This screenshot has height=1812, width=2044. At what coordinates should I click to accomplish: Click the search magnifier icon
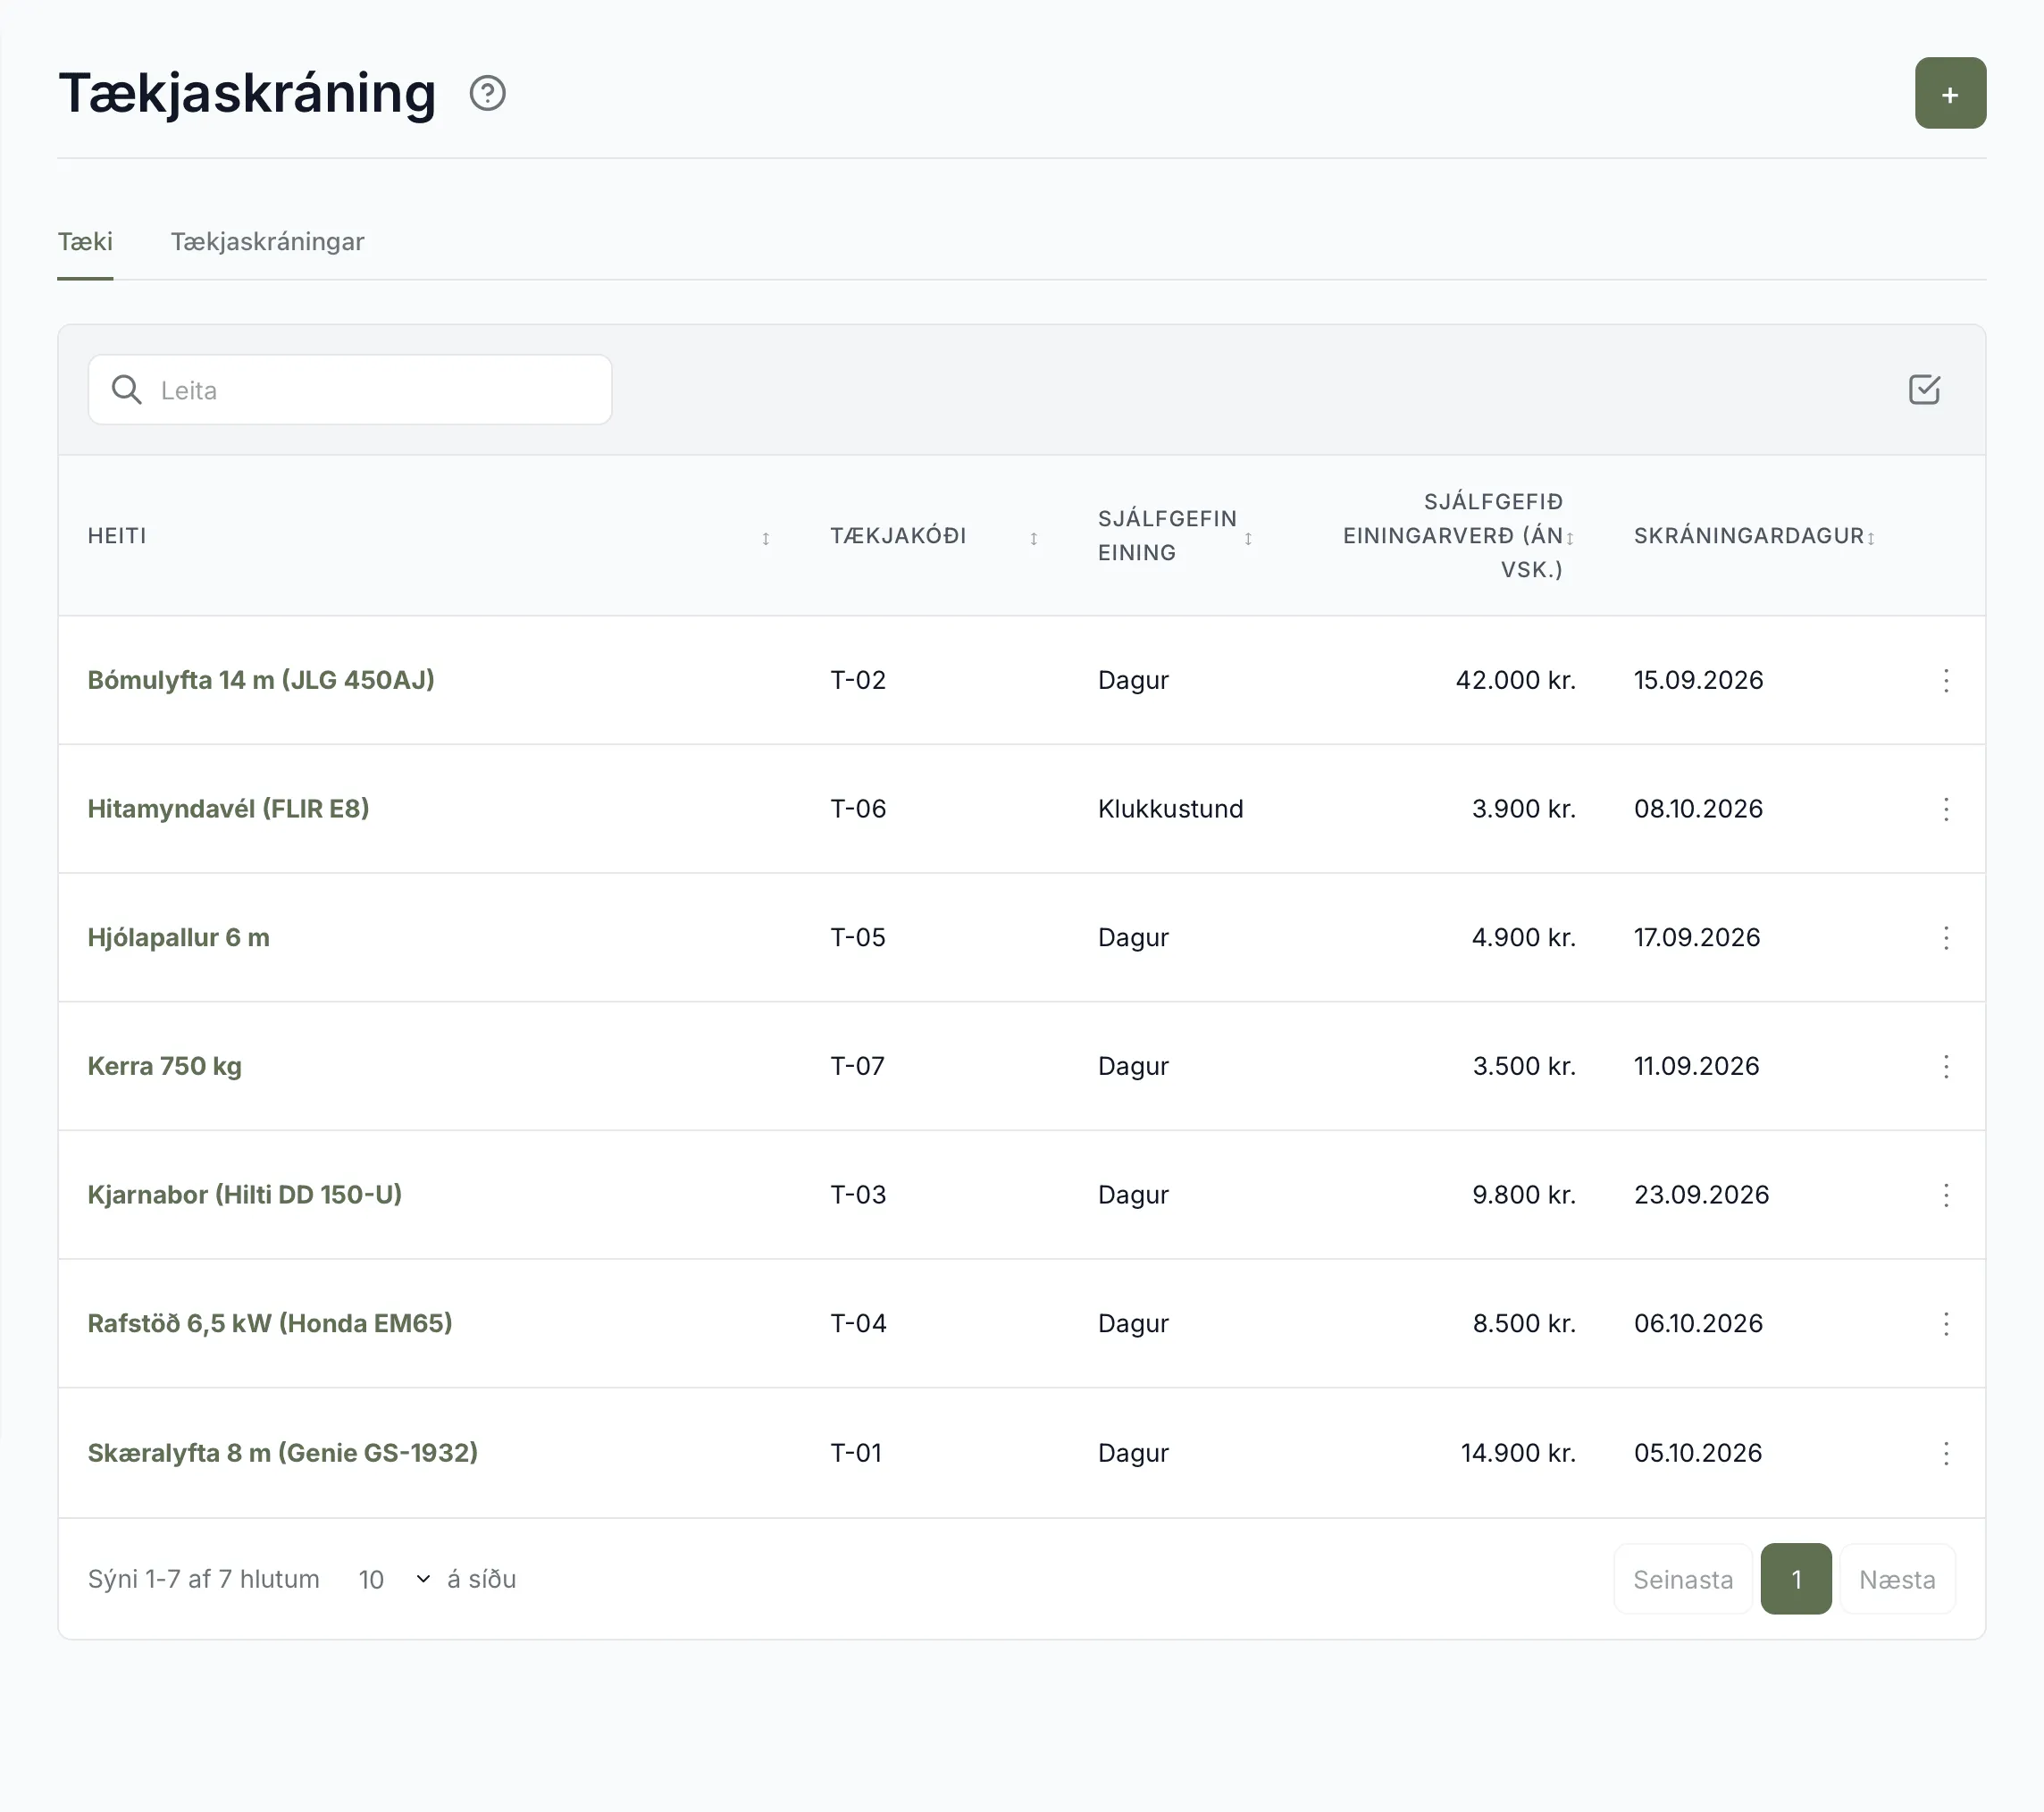[126, 389]
